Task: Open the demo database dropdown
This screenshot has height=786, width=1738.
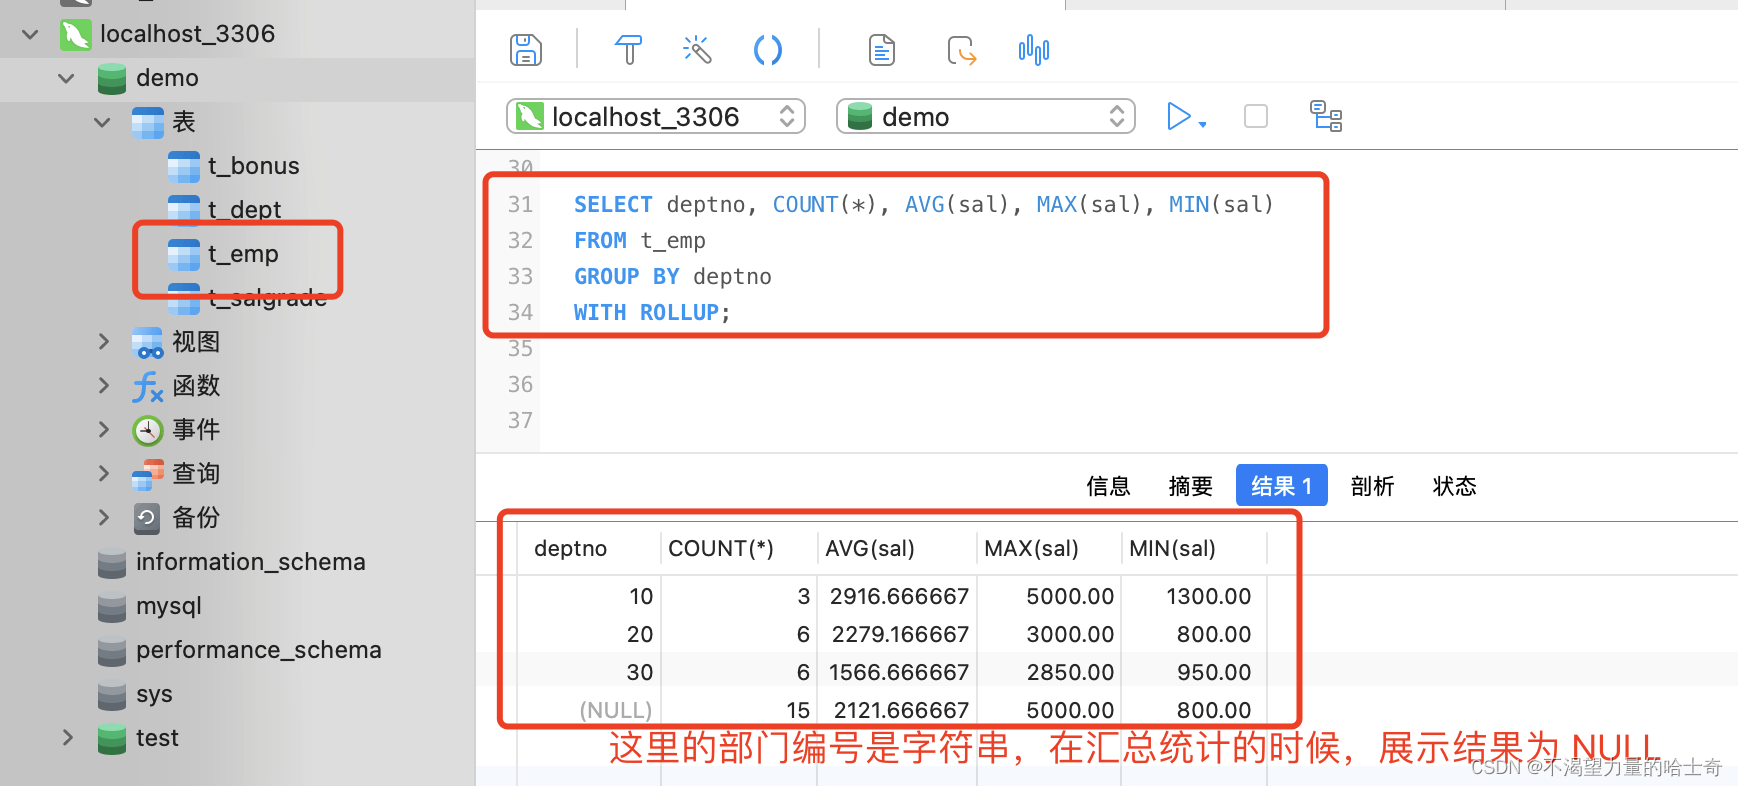Action: 985,117
